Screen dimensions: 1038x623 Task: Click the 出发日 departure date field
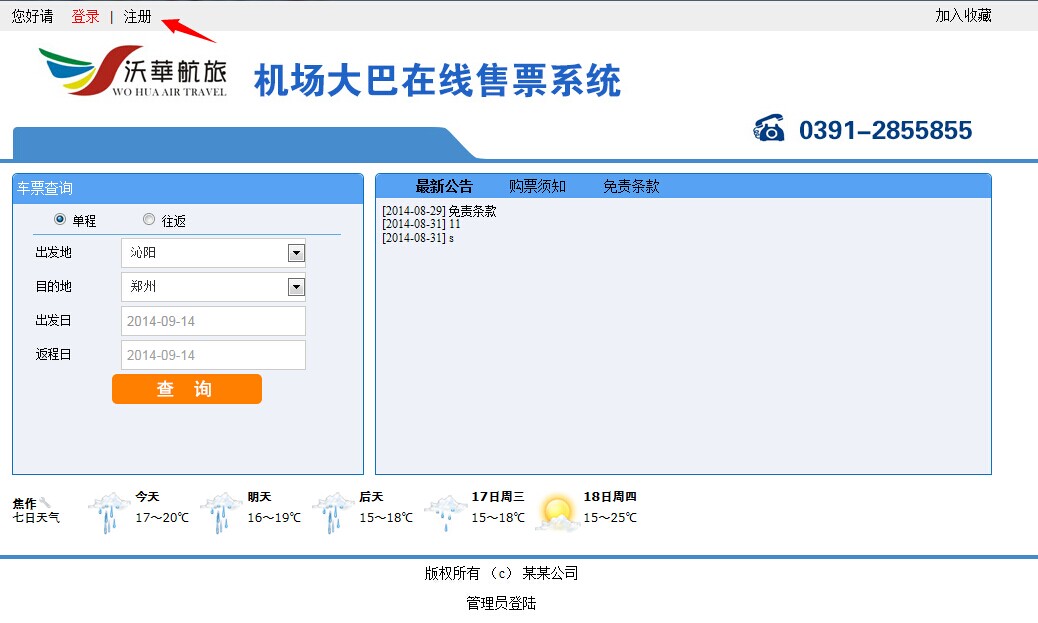(x=213, y=321)
